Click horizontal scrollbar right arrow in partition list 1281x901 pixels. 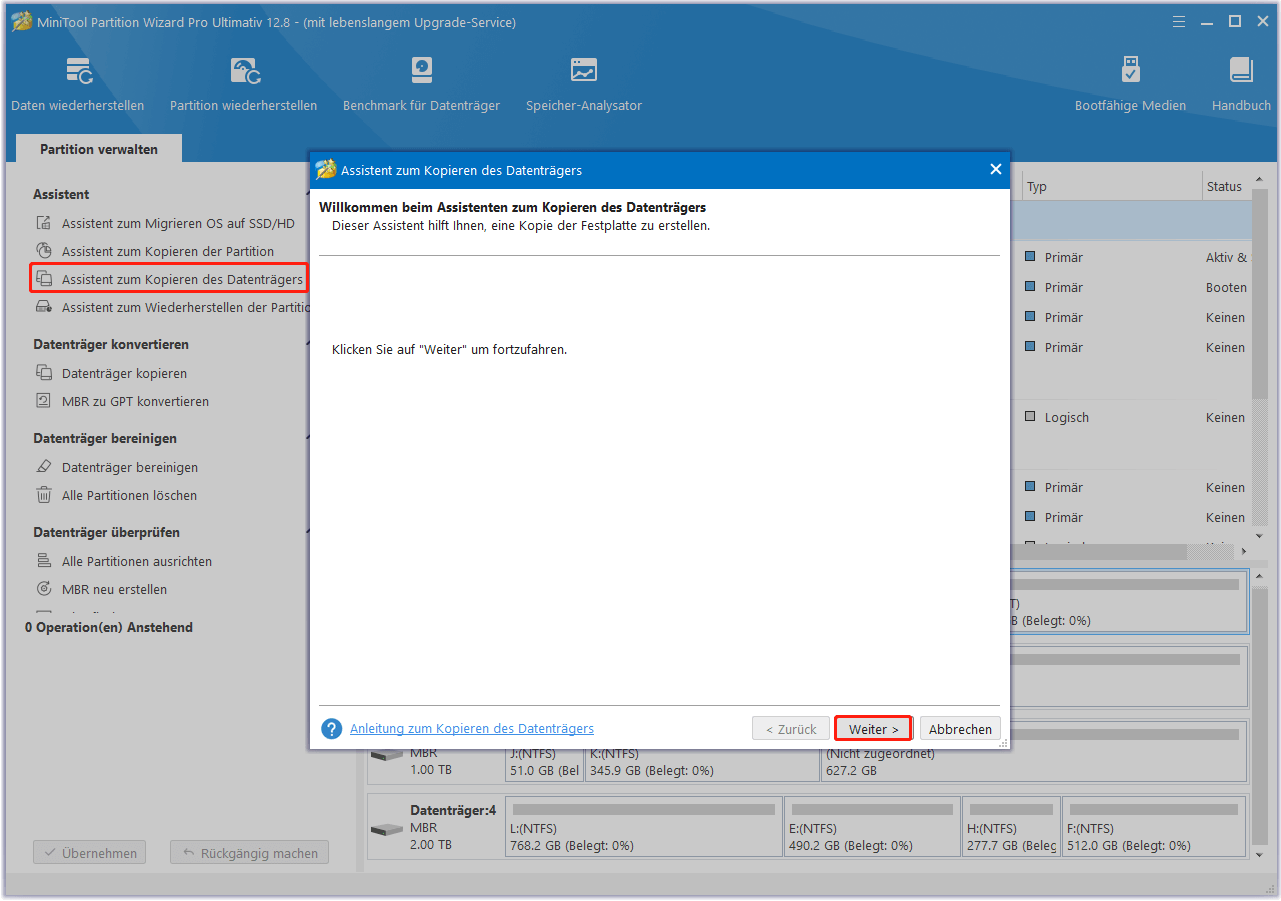pyautogui.click(x=1244, y=551)
